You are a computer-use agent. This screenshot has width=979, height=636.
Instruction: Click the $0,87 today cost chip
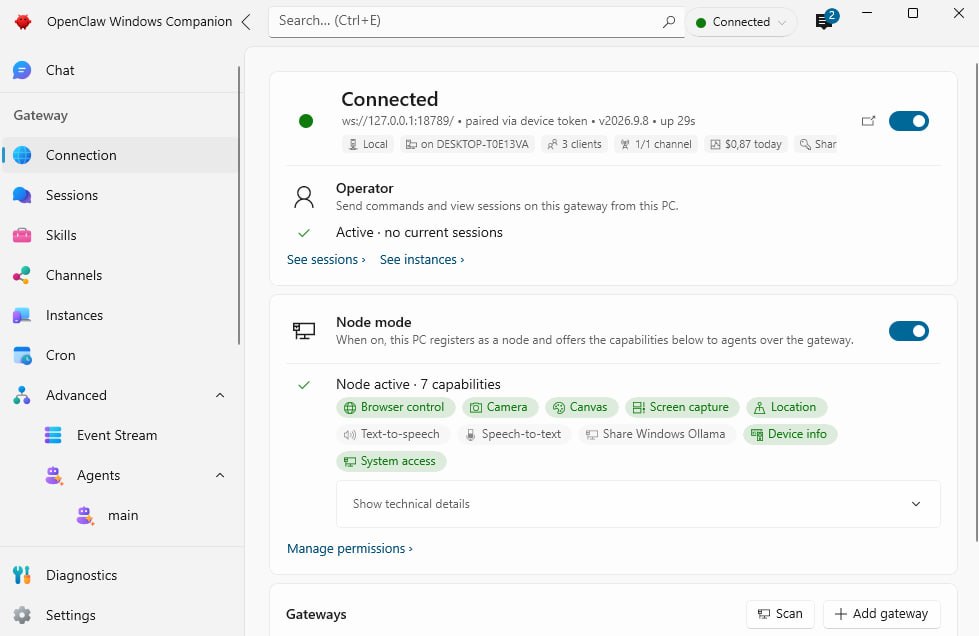tap(745, 144)
